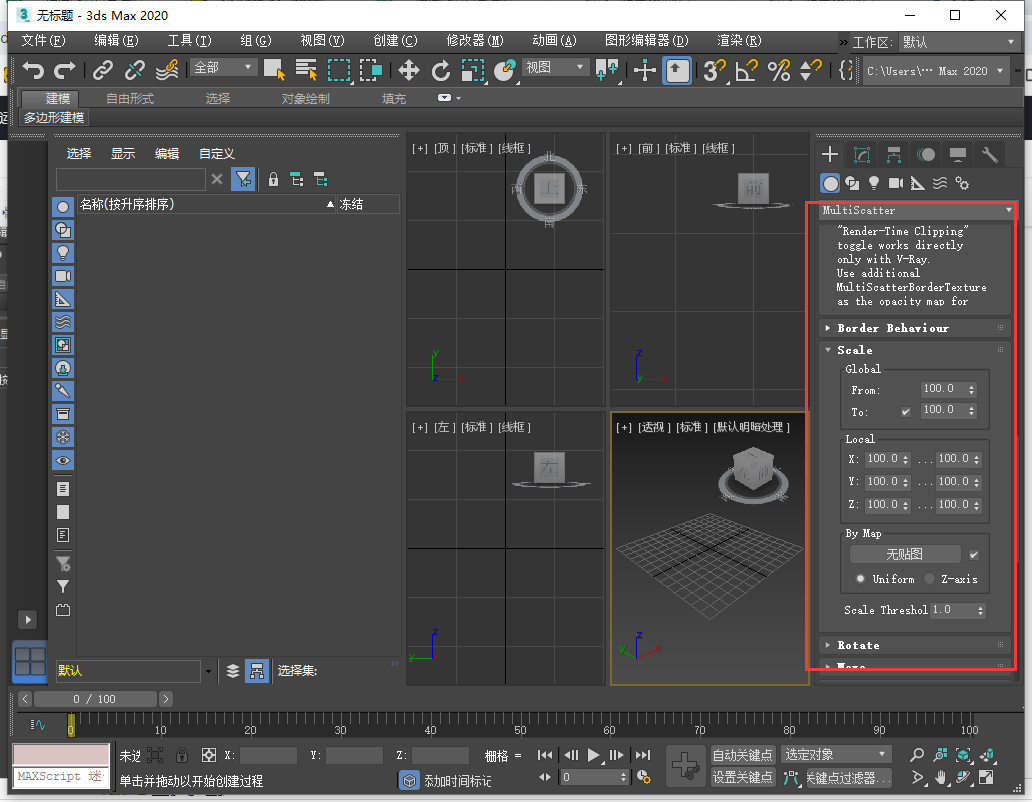The width and height of the screenshot is (1032, 802).
Task: Open selection filter 全部 dropdown
Action: pyautogui.click(x=223, y=68)
